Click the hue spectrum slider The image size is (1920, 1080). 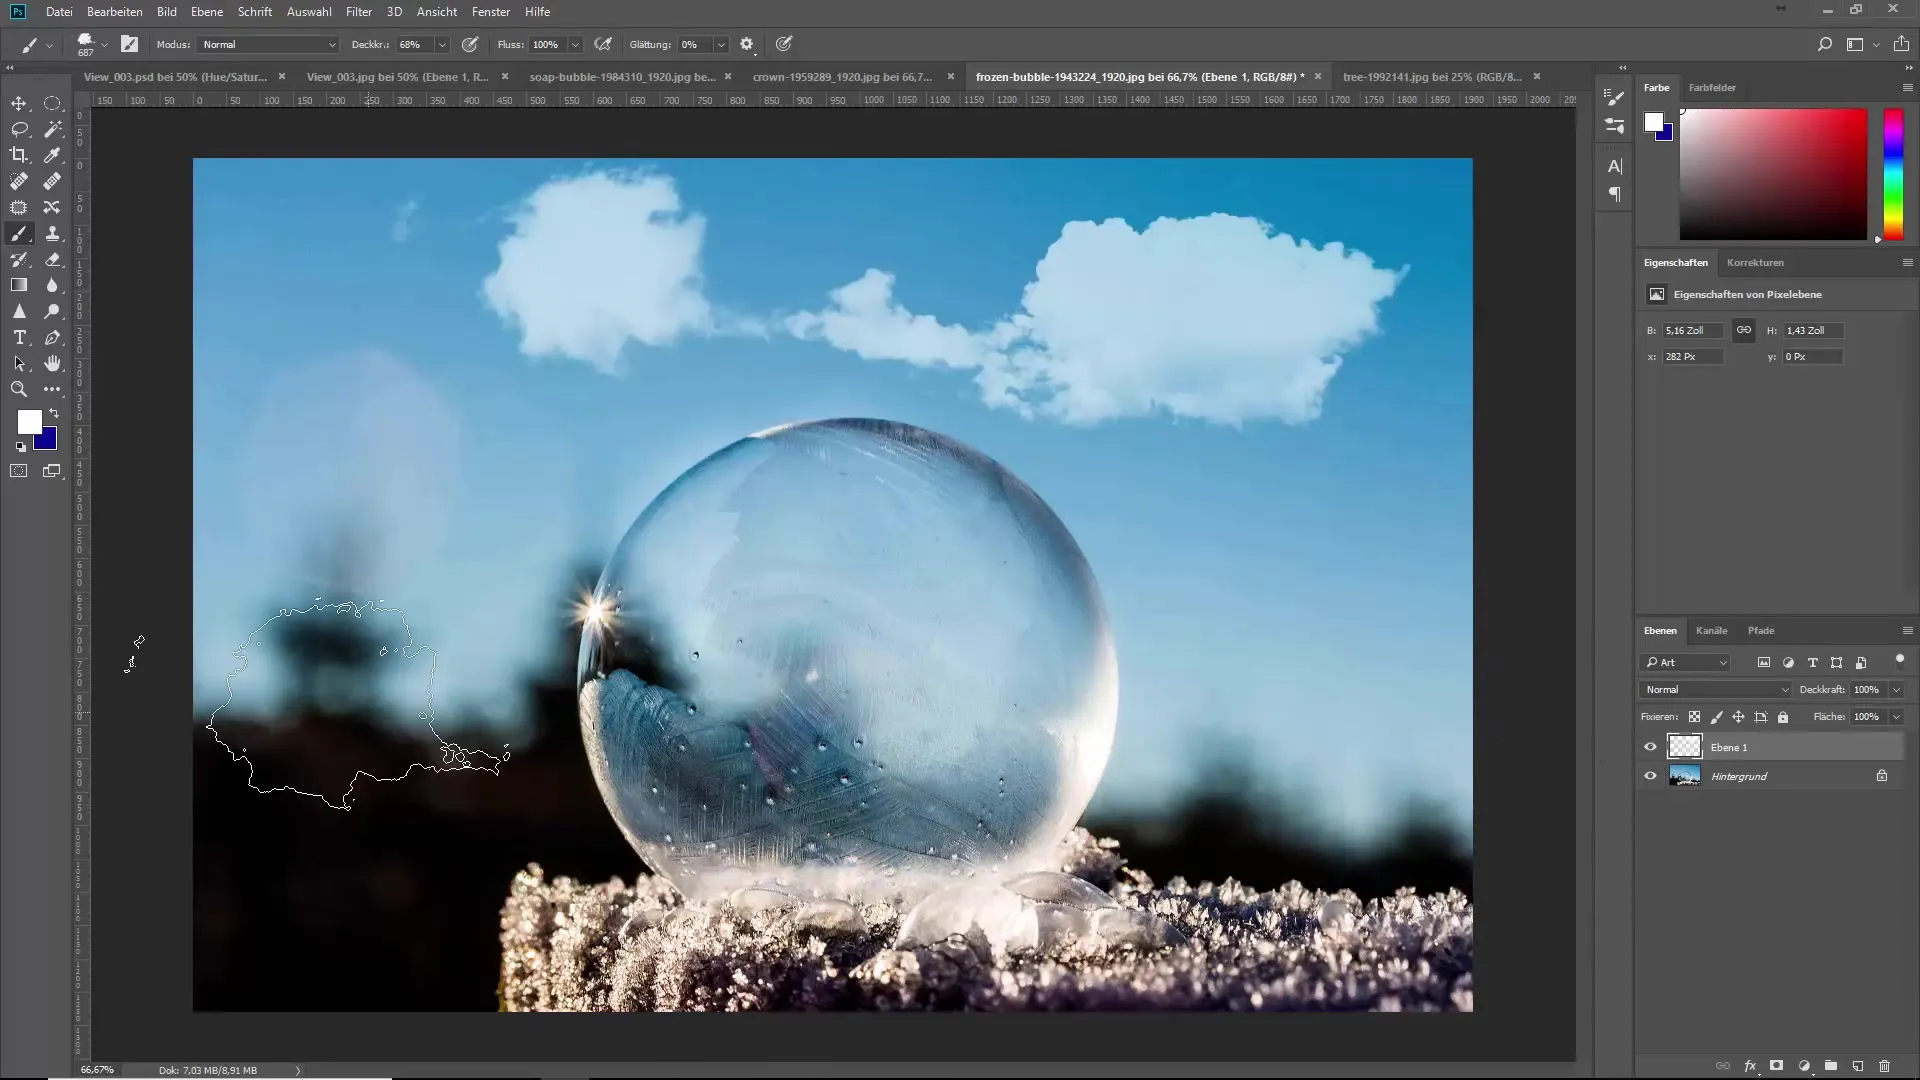coord(1893,174)
